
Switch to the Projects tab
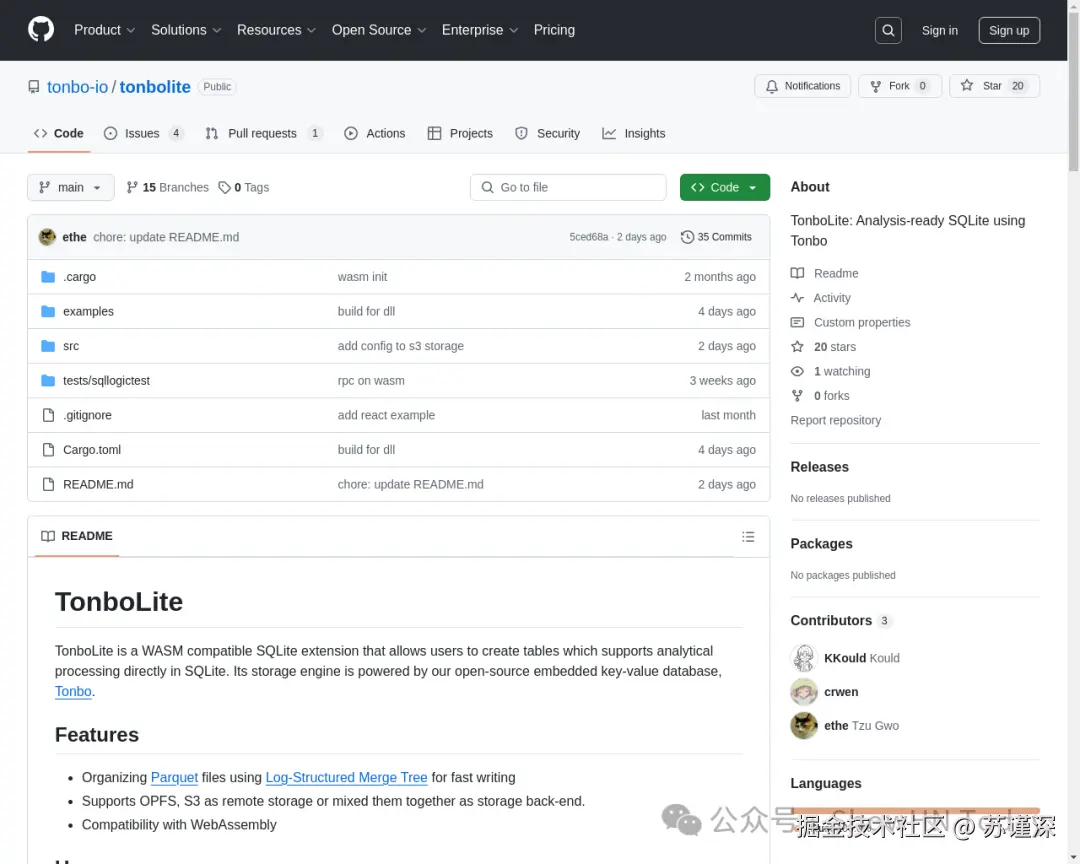(460, 134)
